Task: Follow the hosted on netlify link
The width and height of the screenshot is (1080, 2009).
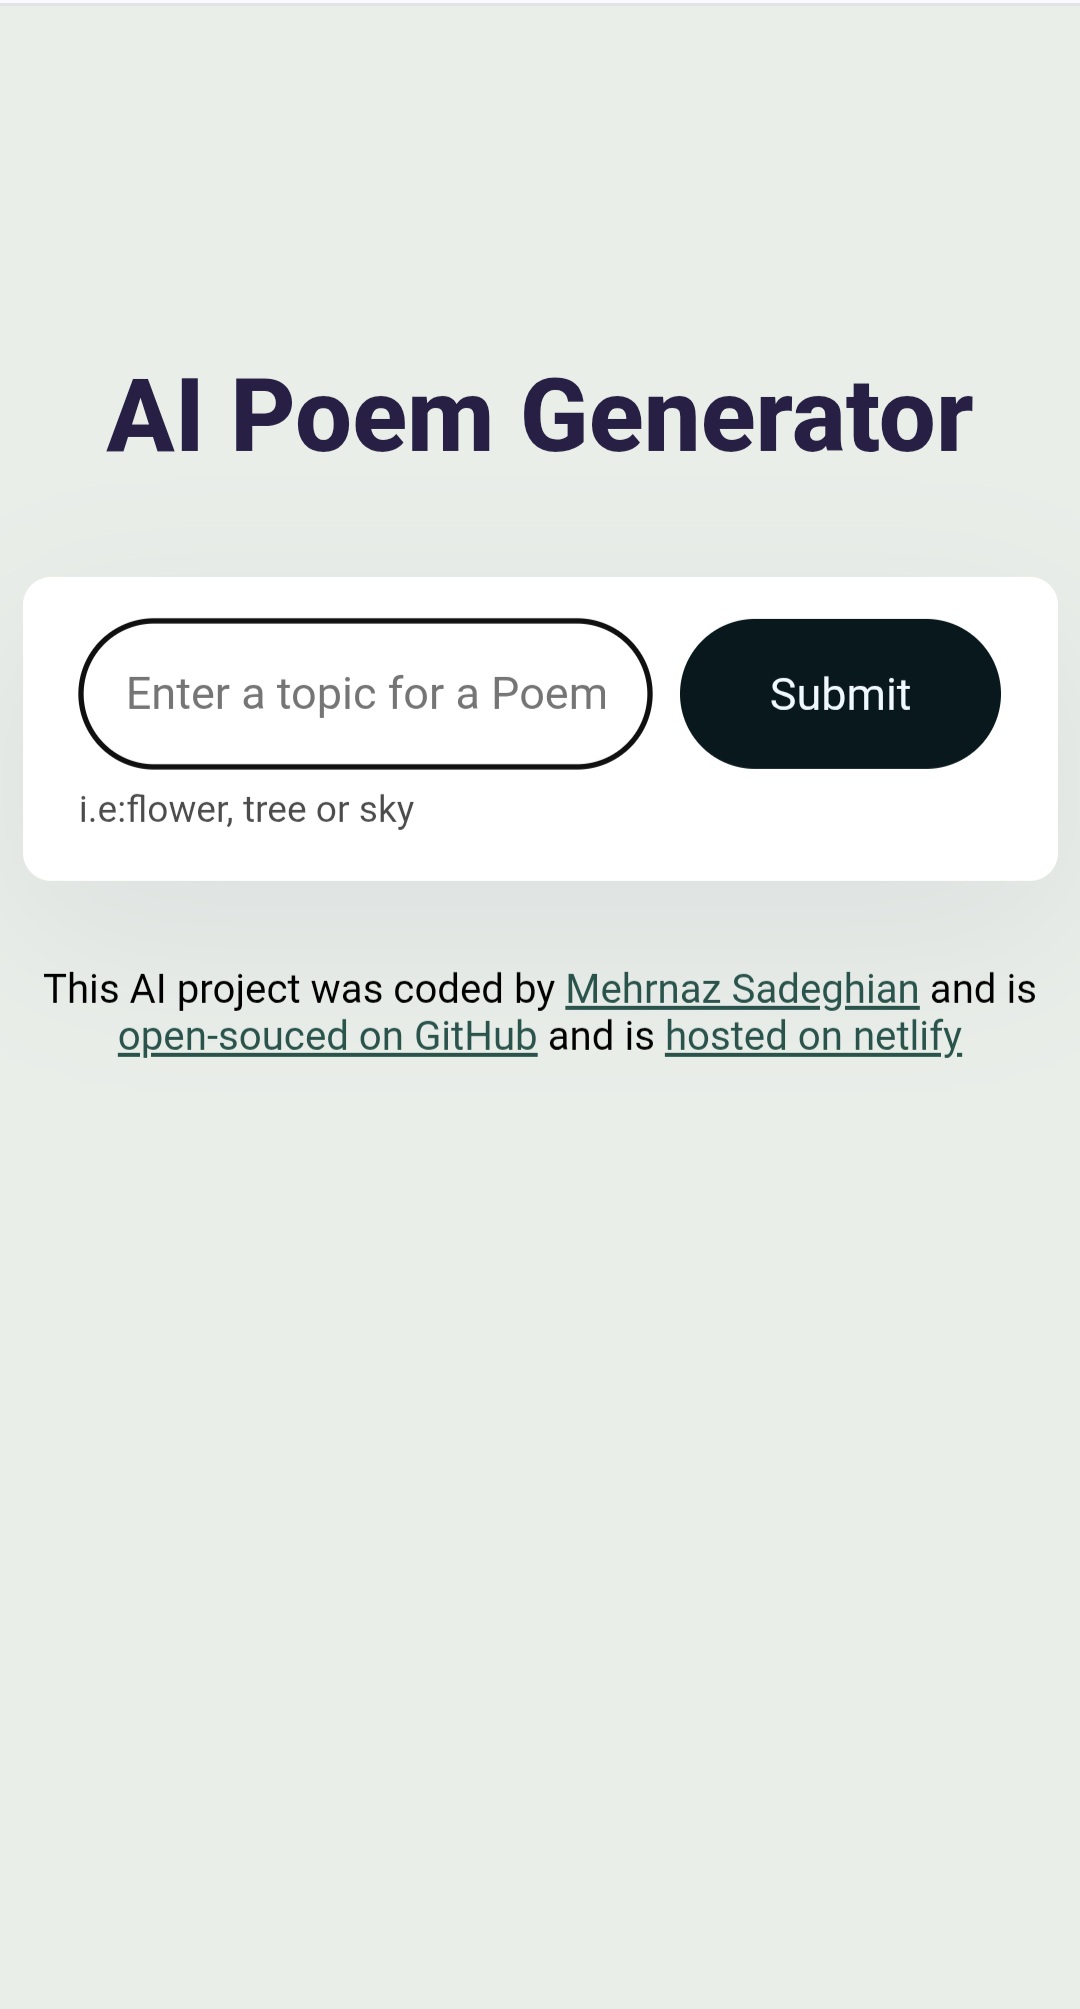Action: click(x=813, y=1036)
